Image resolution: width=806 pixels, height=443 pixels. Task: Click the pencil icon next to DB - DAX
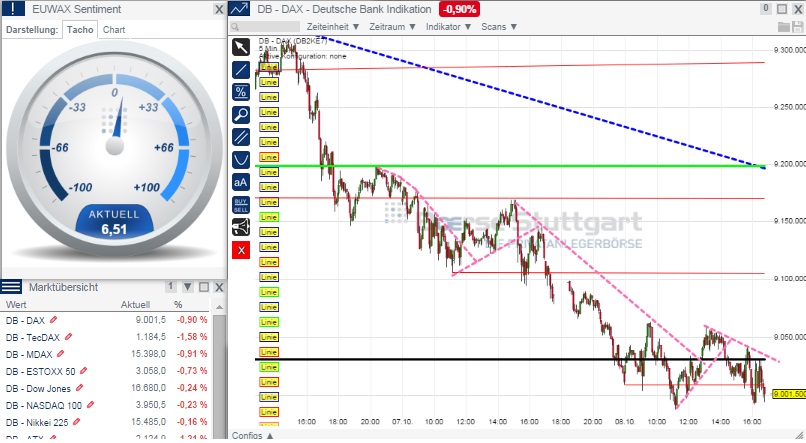[x=53, y=320]
